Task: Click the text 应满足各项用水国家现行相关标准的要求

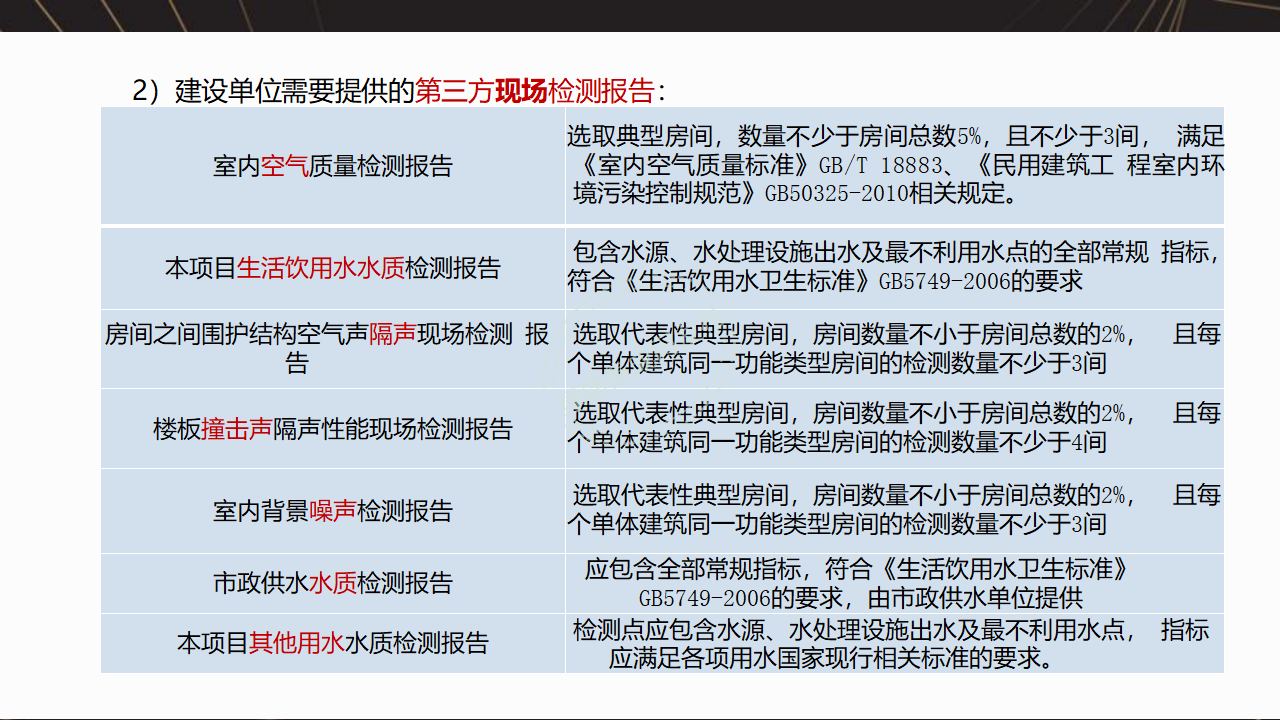Action: pos(830,659)
